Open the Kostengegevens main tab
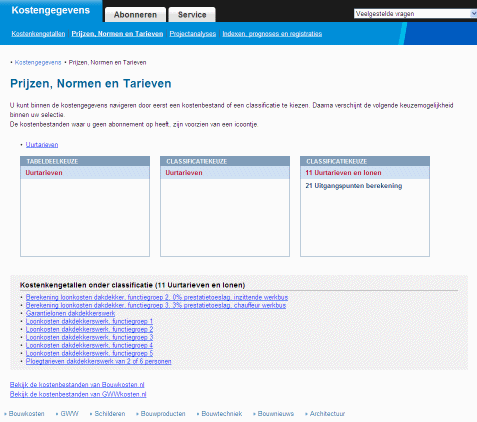The width and height of the screenshot is (477, 422). pos(51,10)
